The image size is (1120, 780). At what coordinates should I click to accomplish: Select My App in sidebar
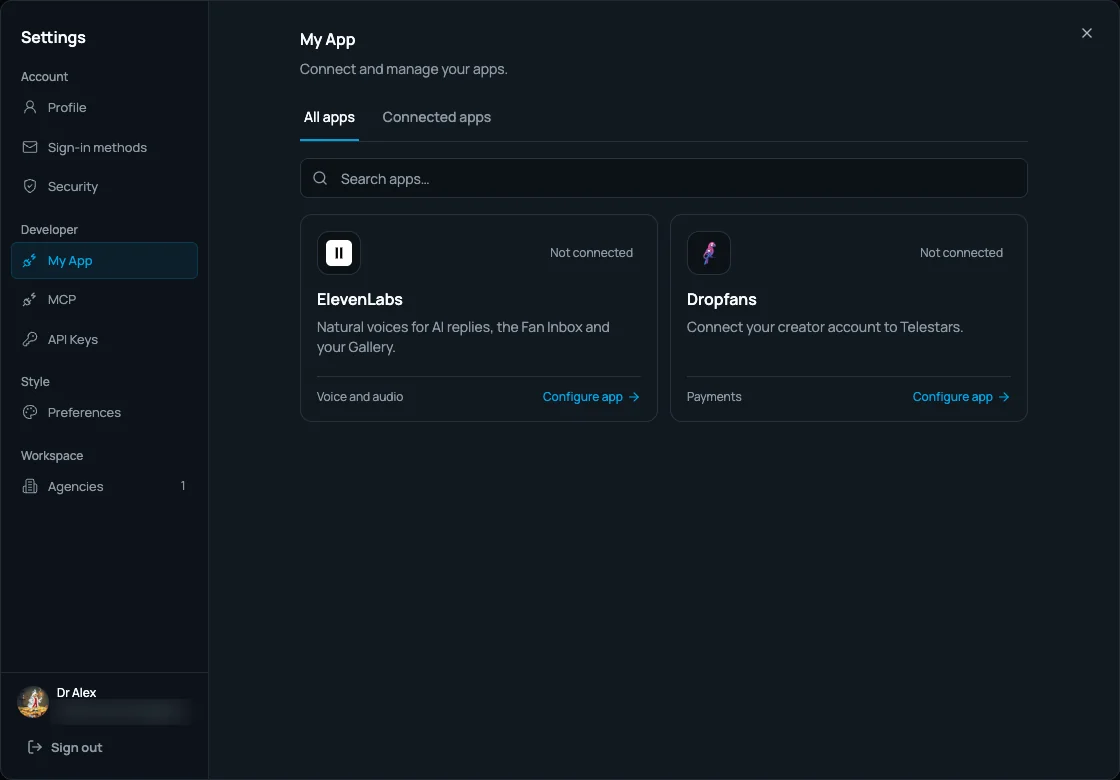pos(104,261)
